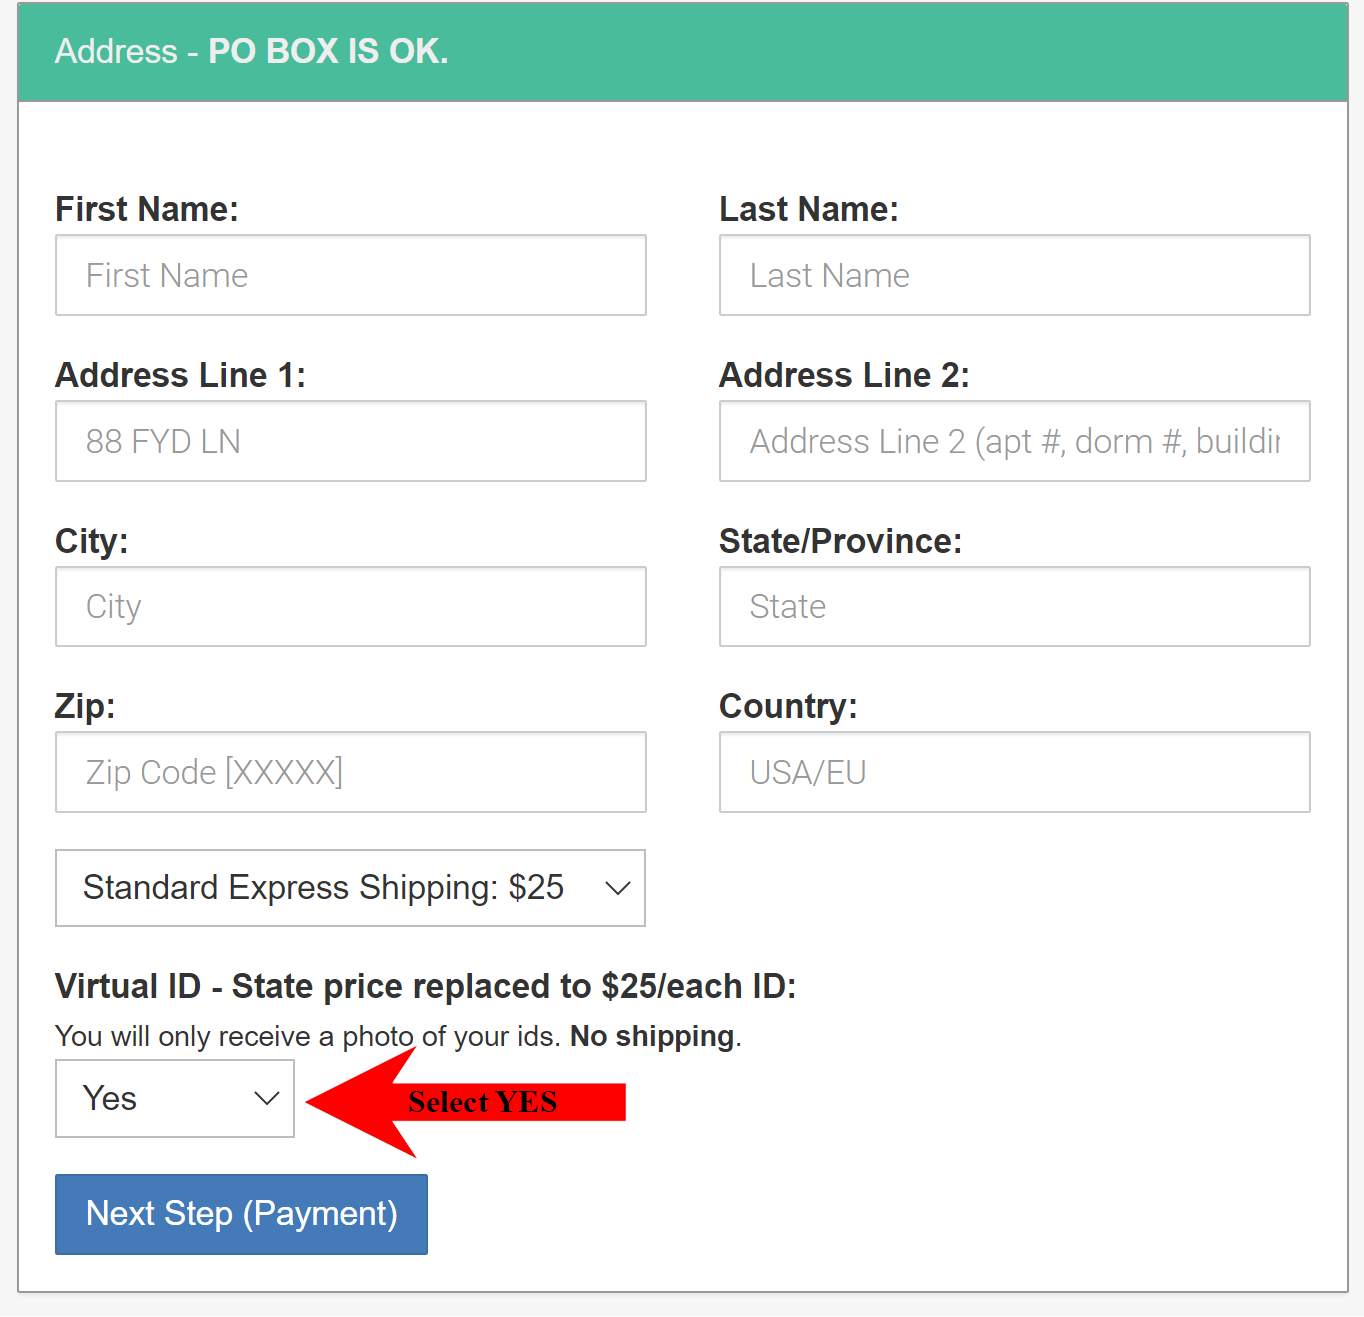Click the chevron beside the Yes option
The image size is (1364, 1317).
point(266,1098)
